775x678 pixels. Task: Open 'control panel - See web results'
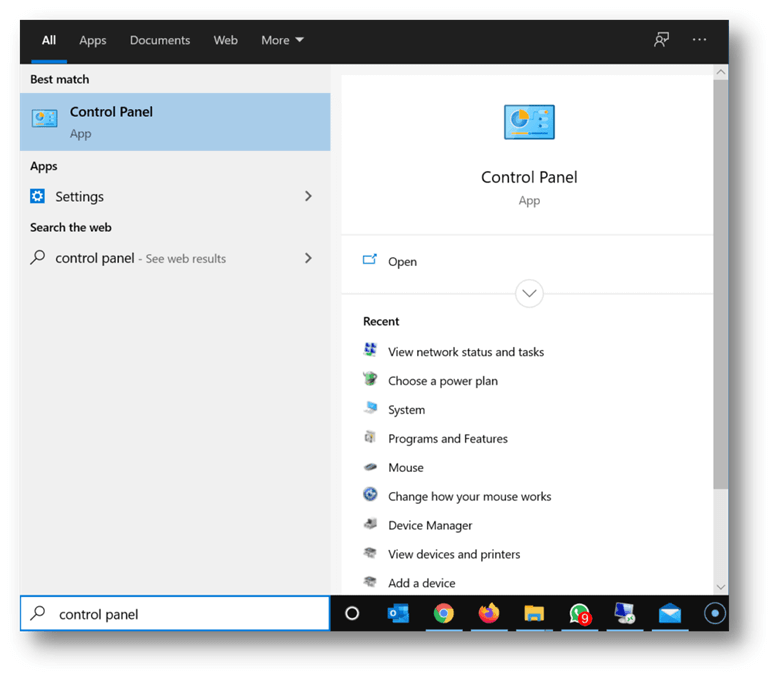[175, 258]
